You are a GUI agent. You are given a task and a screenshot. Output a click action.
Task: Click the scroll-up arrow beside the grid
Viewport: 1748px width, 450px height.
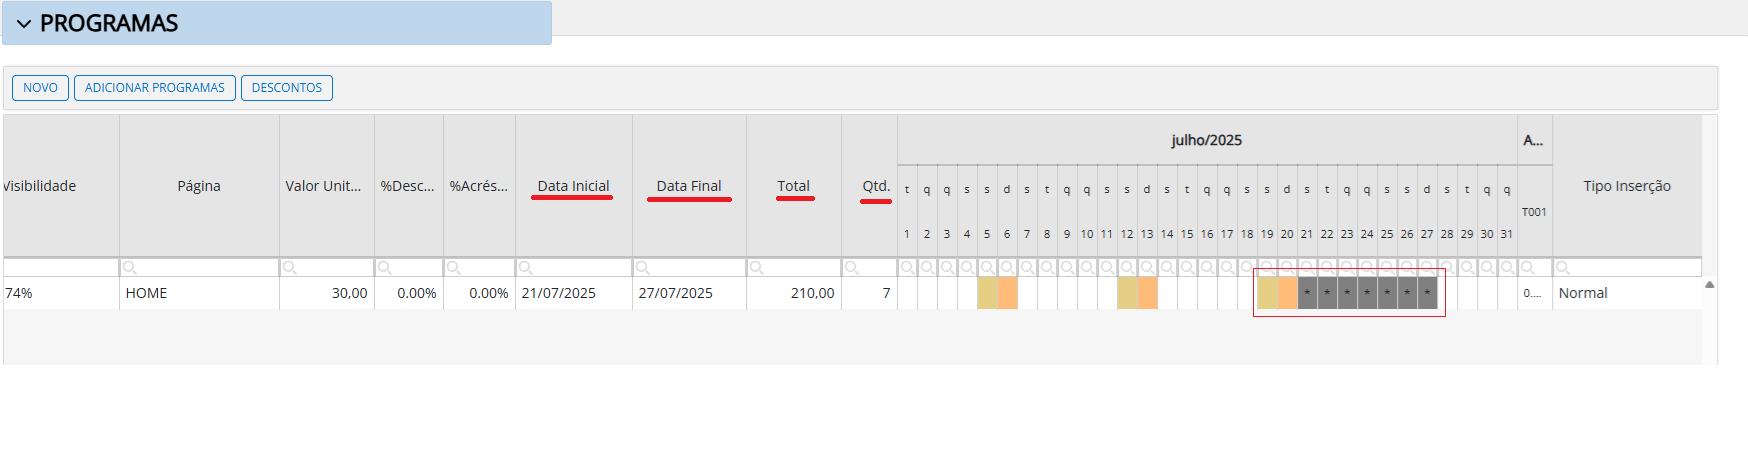click(x=1709, y=285)
